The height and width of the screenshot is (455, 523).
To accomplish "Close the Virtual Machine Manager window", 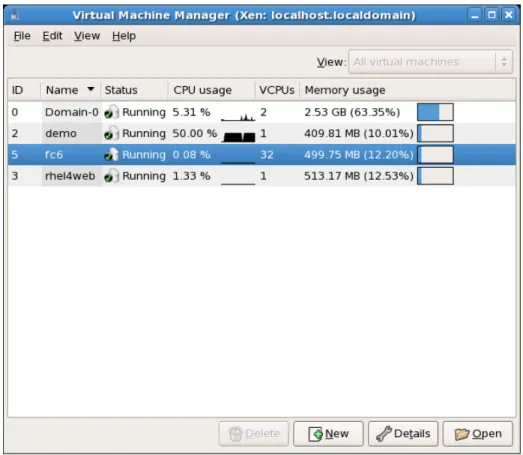I will (509, 15).
